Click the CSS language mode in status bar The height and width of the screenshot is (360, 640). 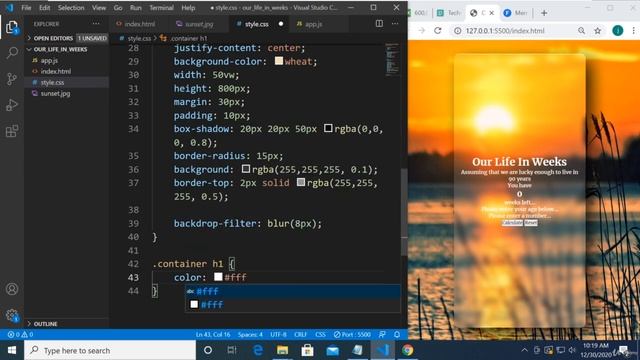[x=320, y=334]
